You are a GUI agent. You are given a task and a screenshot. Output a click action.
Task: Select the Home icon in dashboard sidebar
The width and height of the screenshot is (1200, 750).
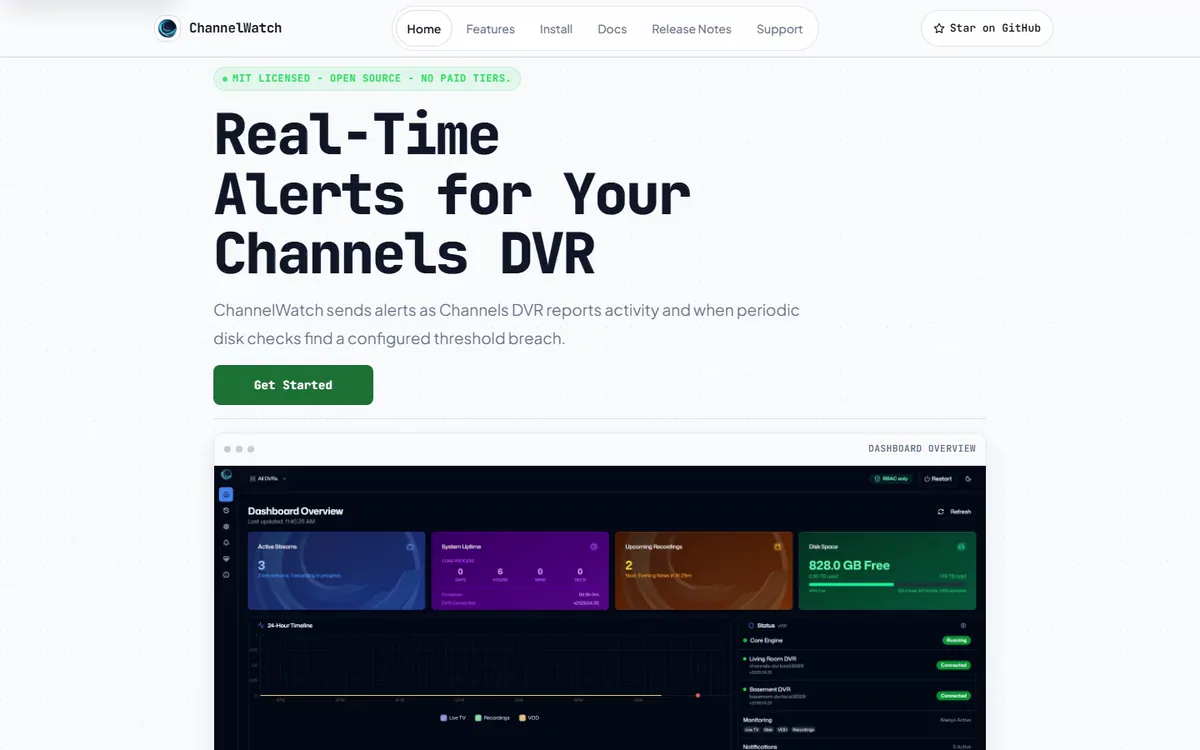click(226, 494)
